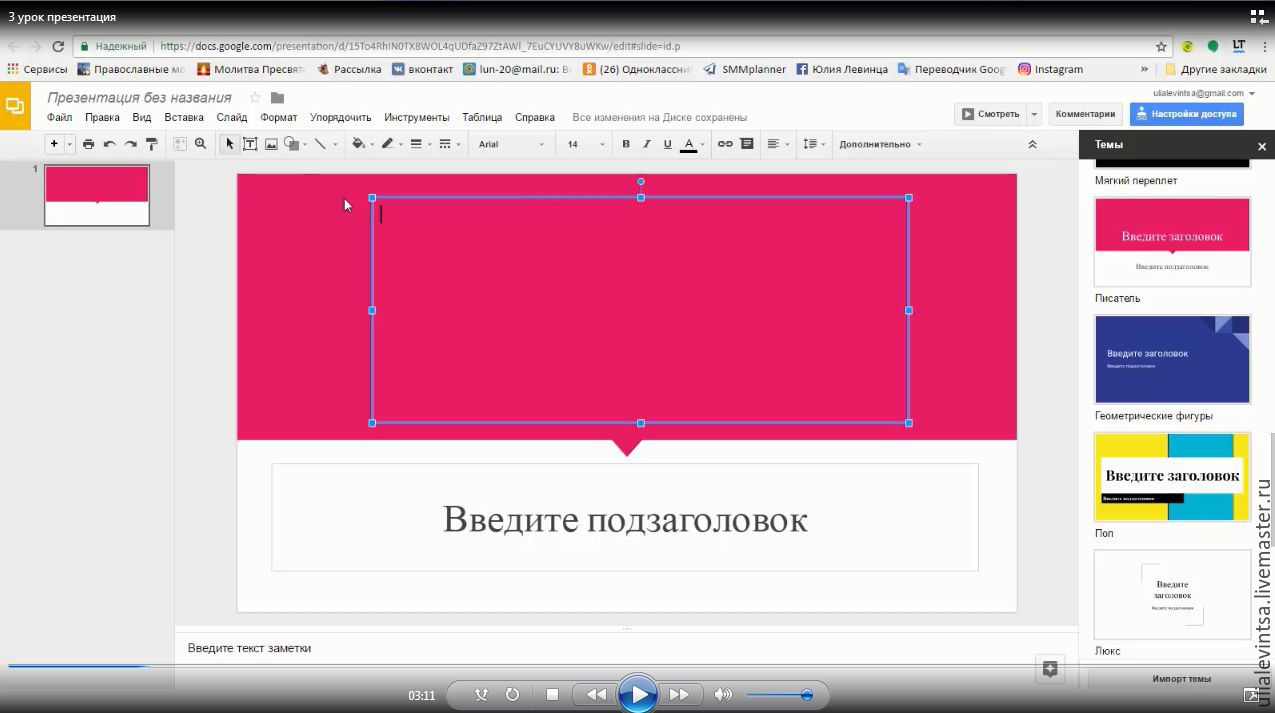This screenshot has height=713, width=1275.
Task: Open the Slides home logo
Action: click(15, 106)
